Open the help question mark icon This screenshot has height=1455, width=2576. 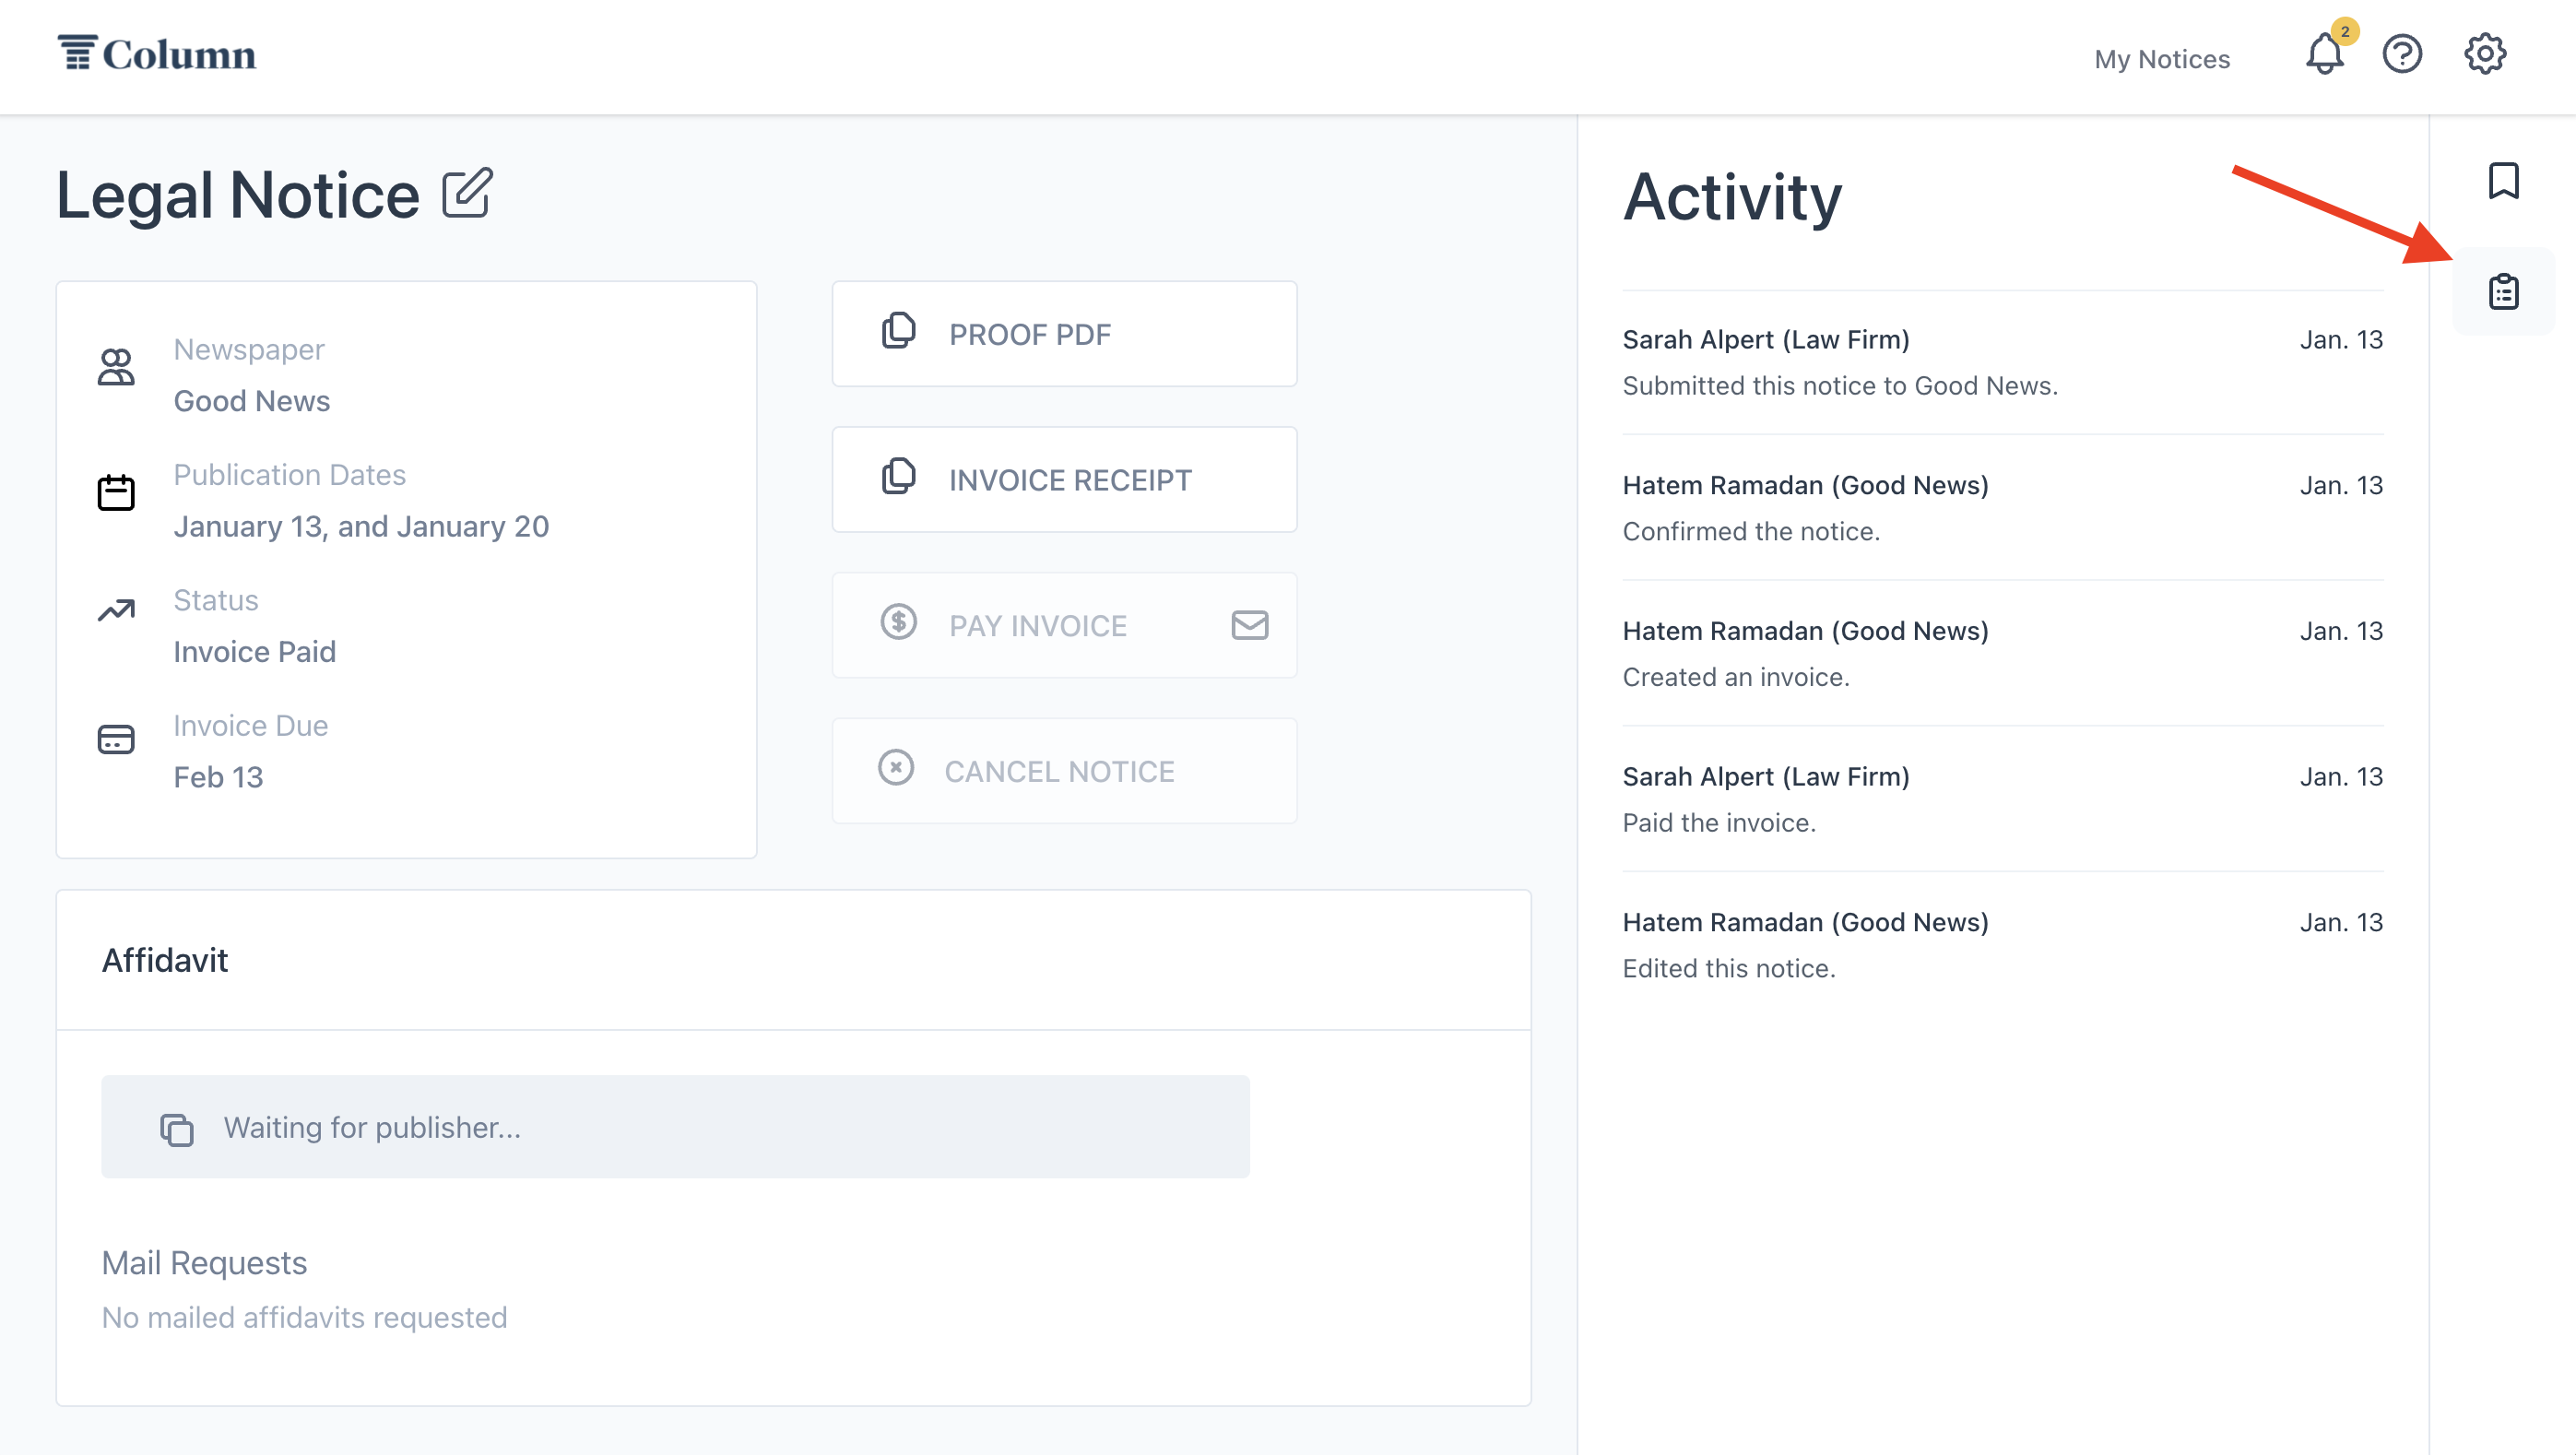coord(2402,54)
